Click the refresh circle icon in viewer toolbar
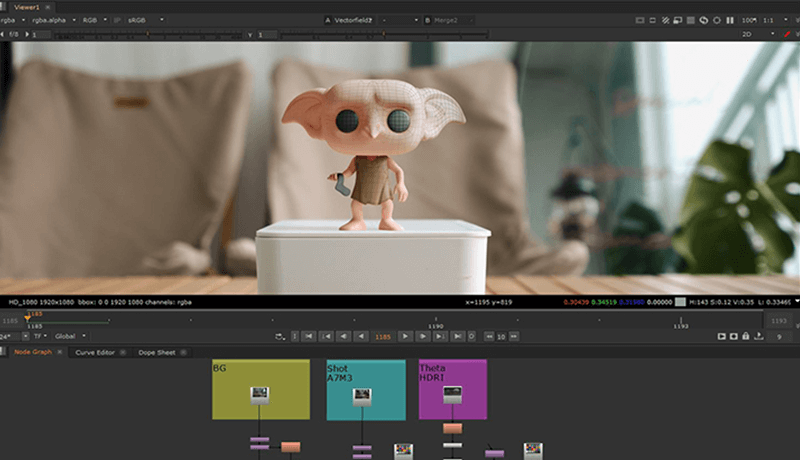Screen dimensions: 800x460 (x=717, y=20)
